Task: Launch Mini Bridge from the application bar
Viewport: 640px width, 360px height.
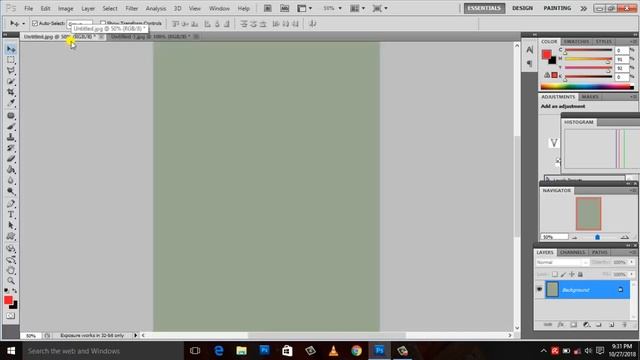Action: pyautogui.click(x=284, y=8)
